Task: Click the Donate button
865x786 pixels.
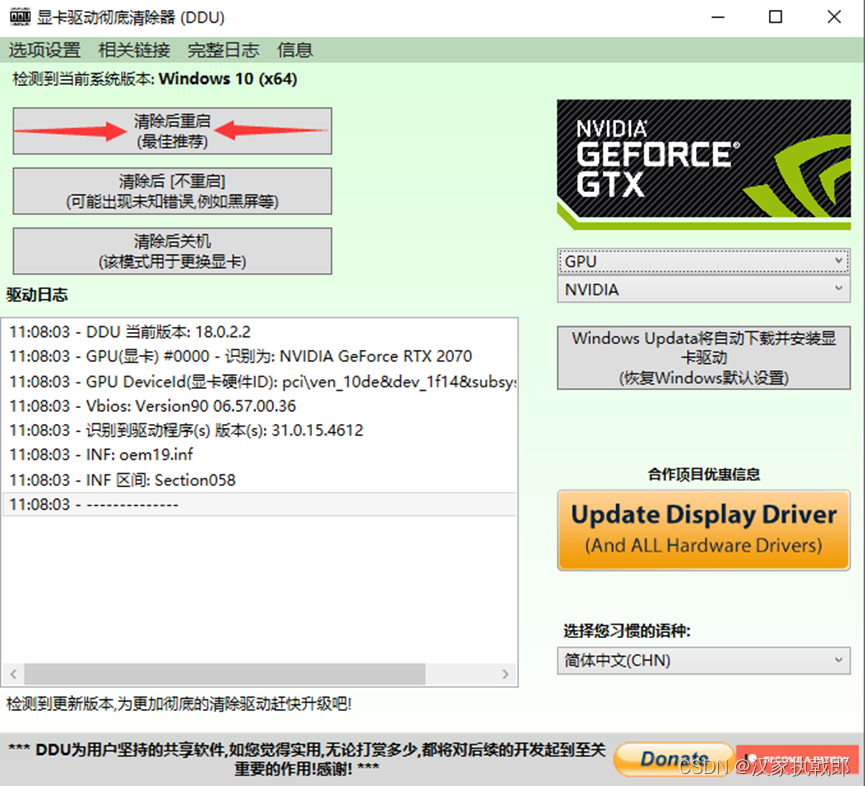Action: [674, 760]
